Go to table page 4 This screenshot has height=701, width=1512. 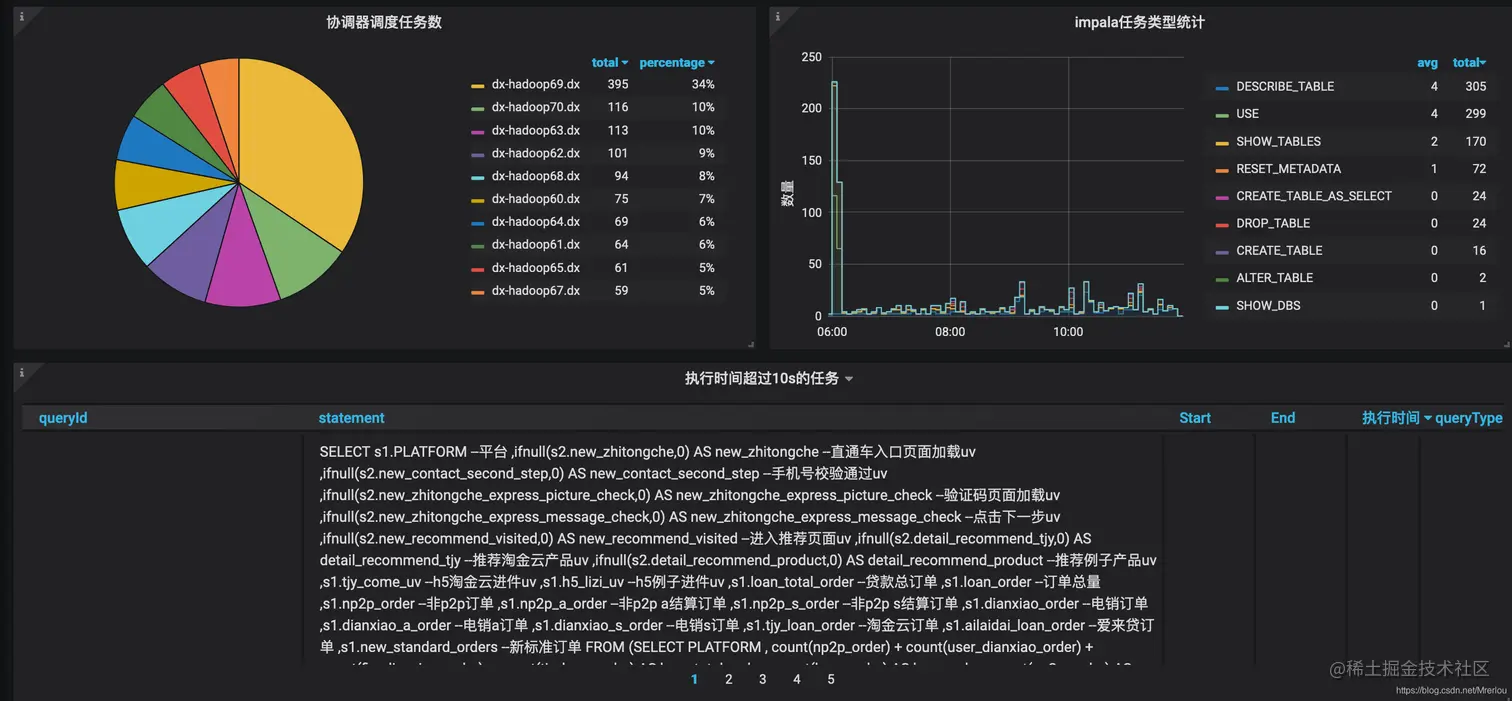point(797,679)
